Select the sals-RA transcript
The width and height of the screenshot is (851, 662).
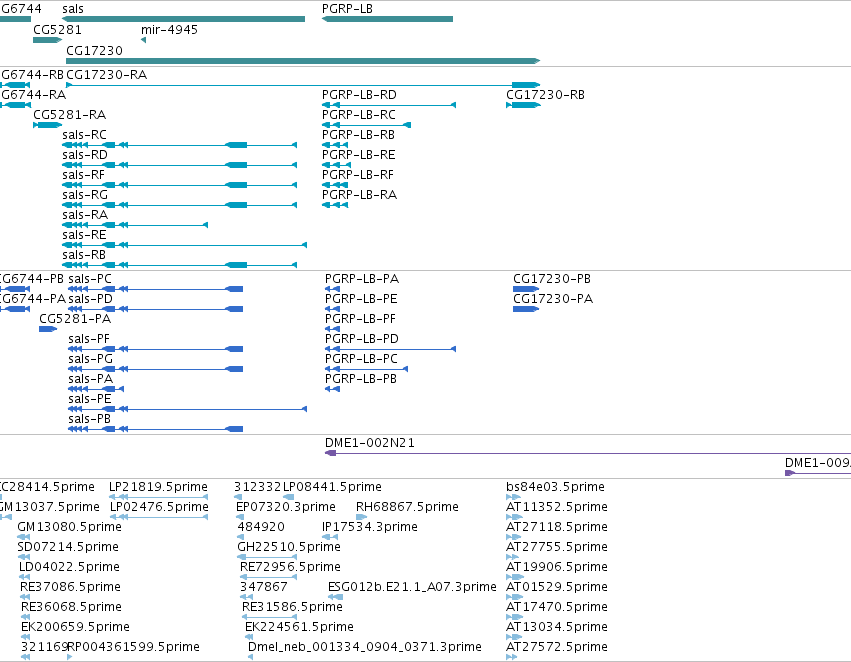[x=135, y=225]
